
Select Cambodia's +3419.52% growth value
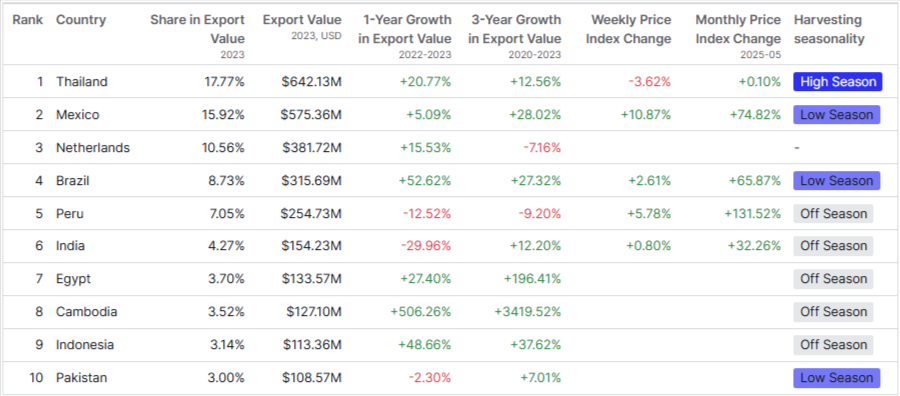(527, 312)
